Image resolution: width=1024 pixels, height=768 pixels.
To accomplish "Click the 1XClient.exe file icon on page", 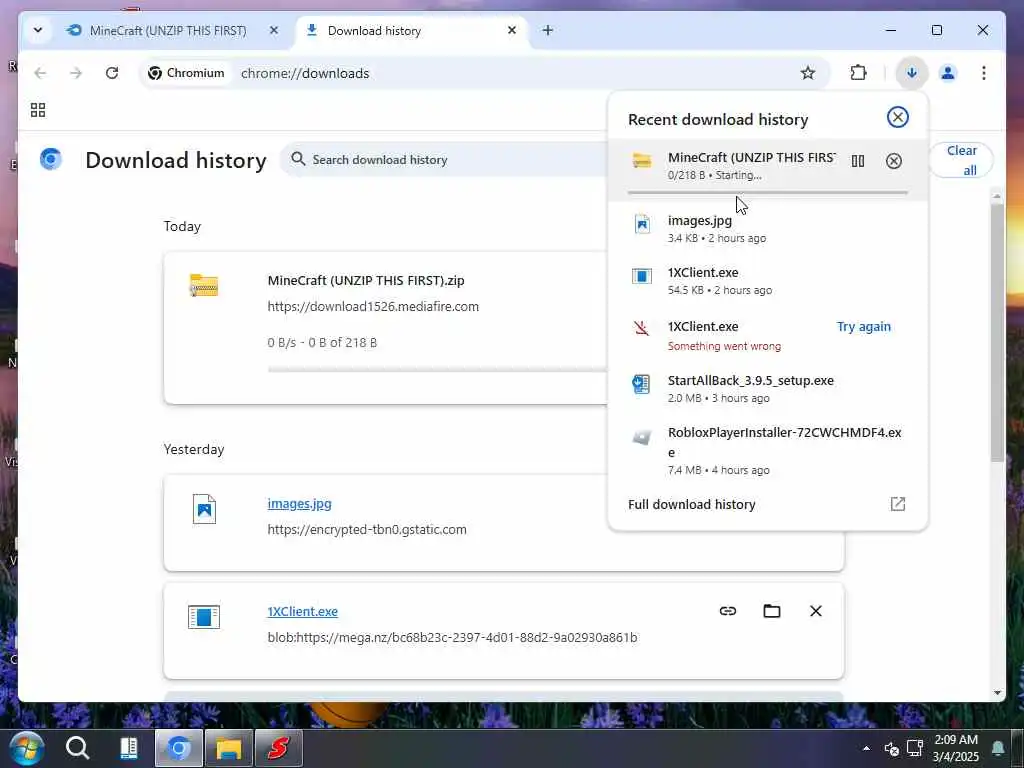I will click(x=204, y=616).
